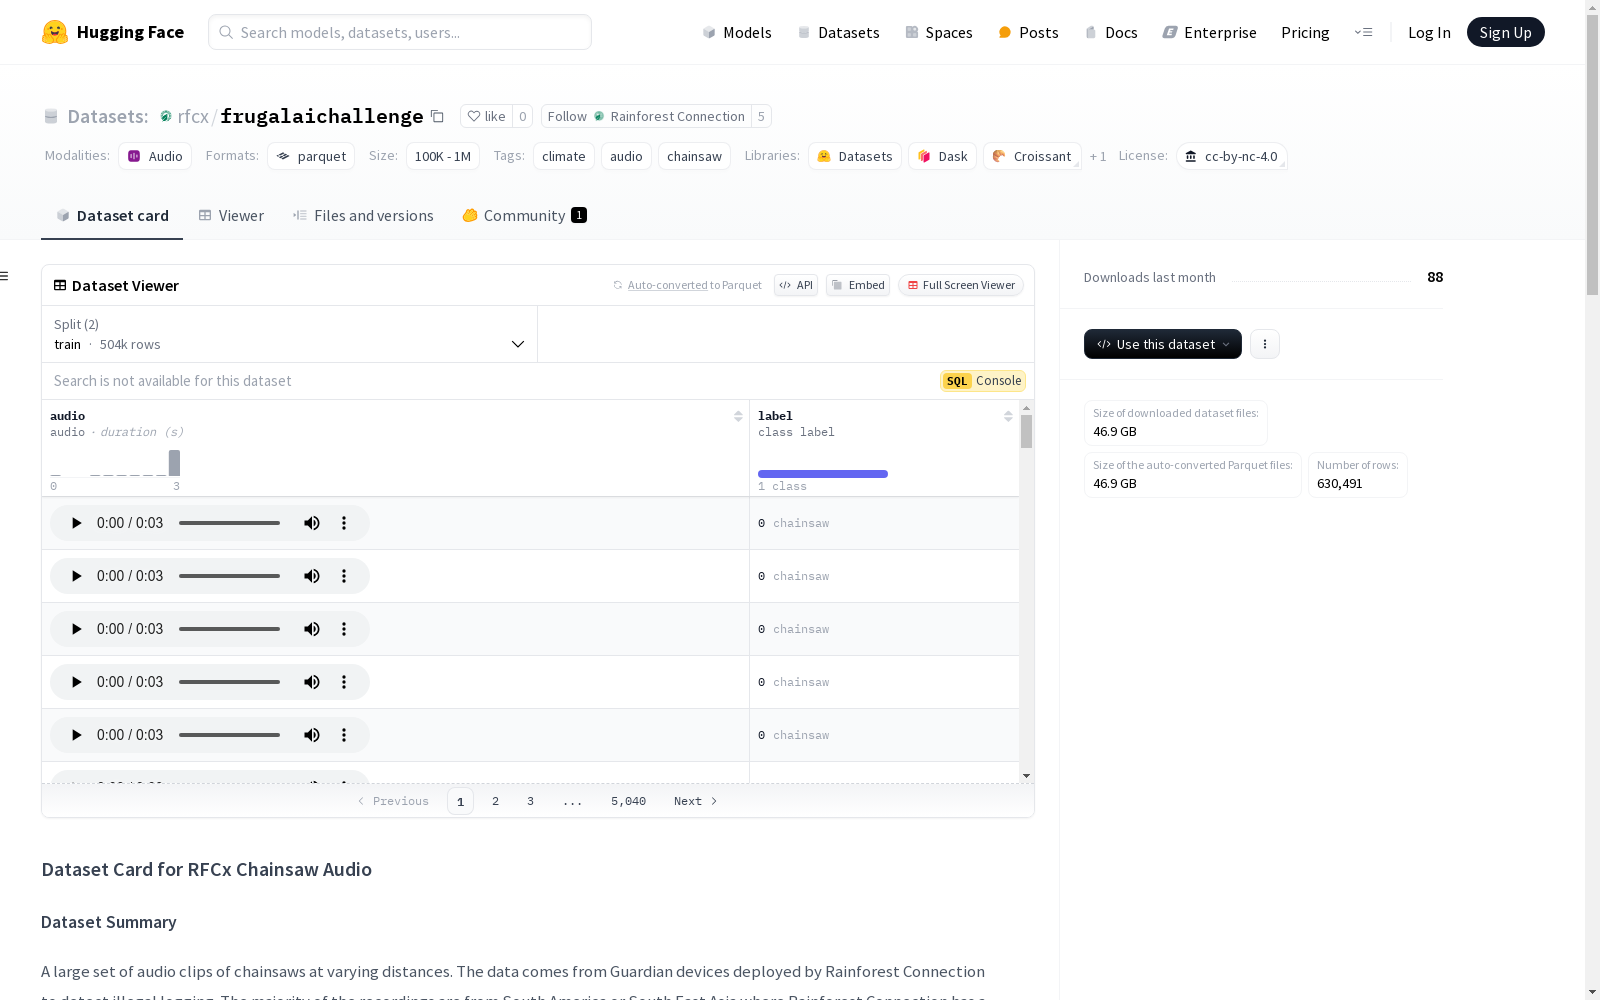This screenshot has width=1600, height=1000.
Task: Open the Auto-converted to Parquet link
Action: [x=667, y=285]
